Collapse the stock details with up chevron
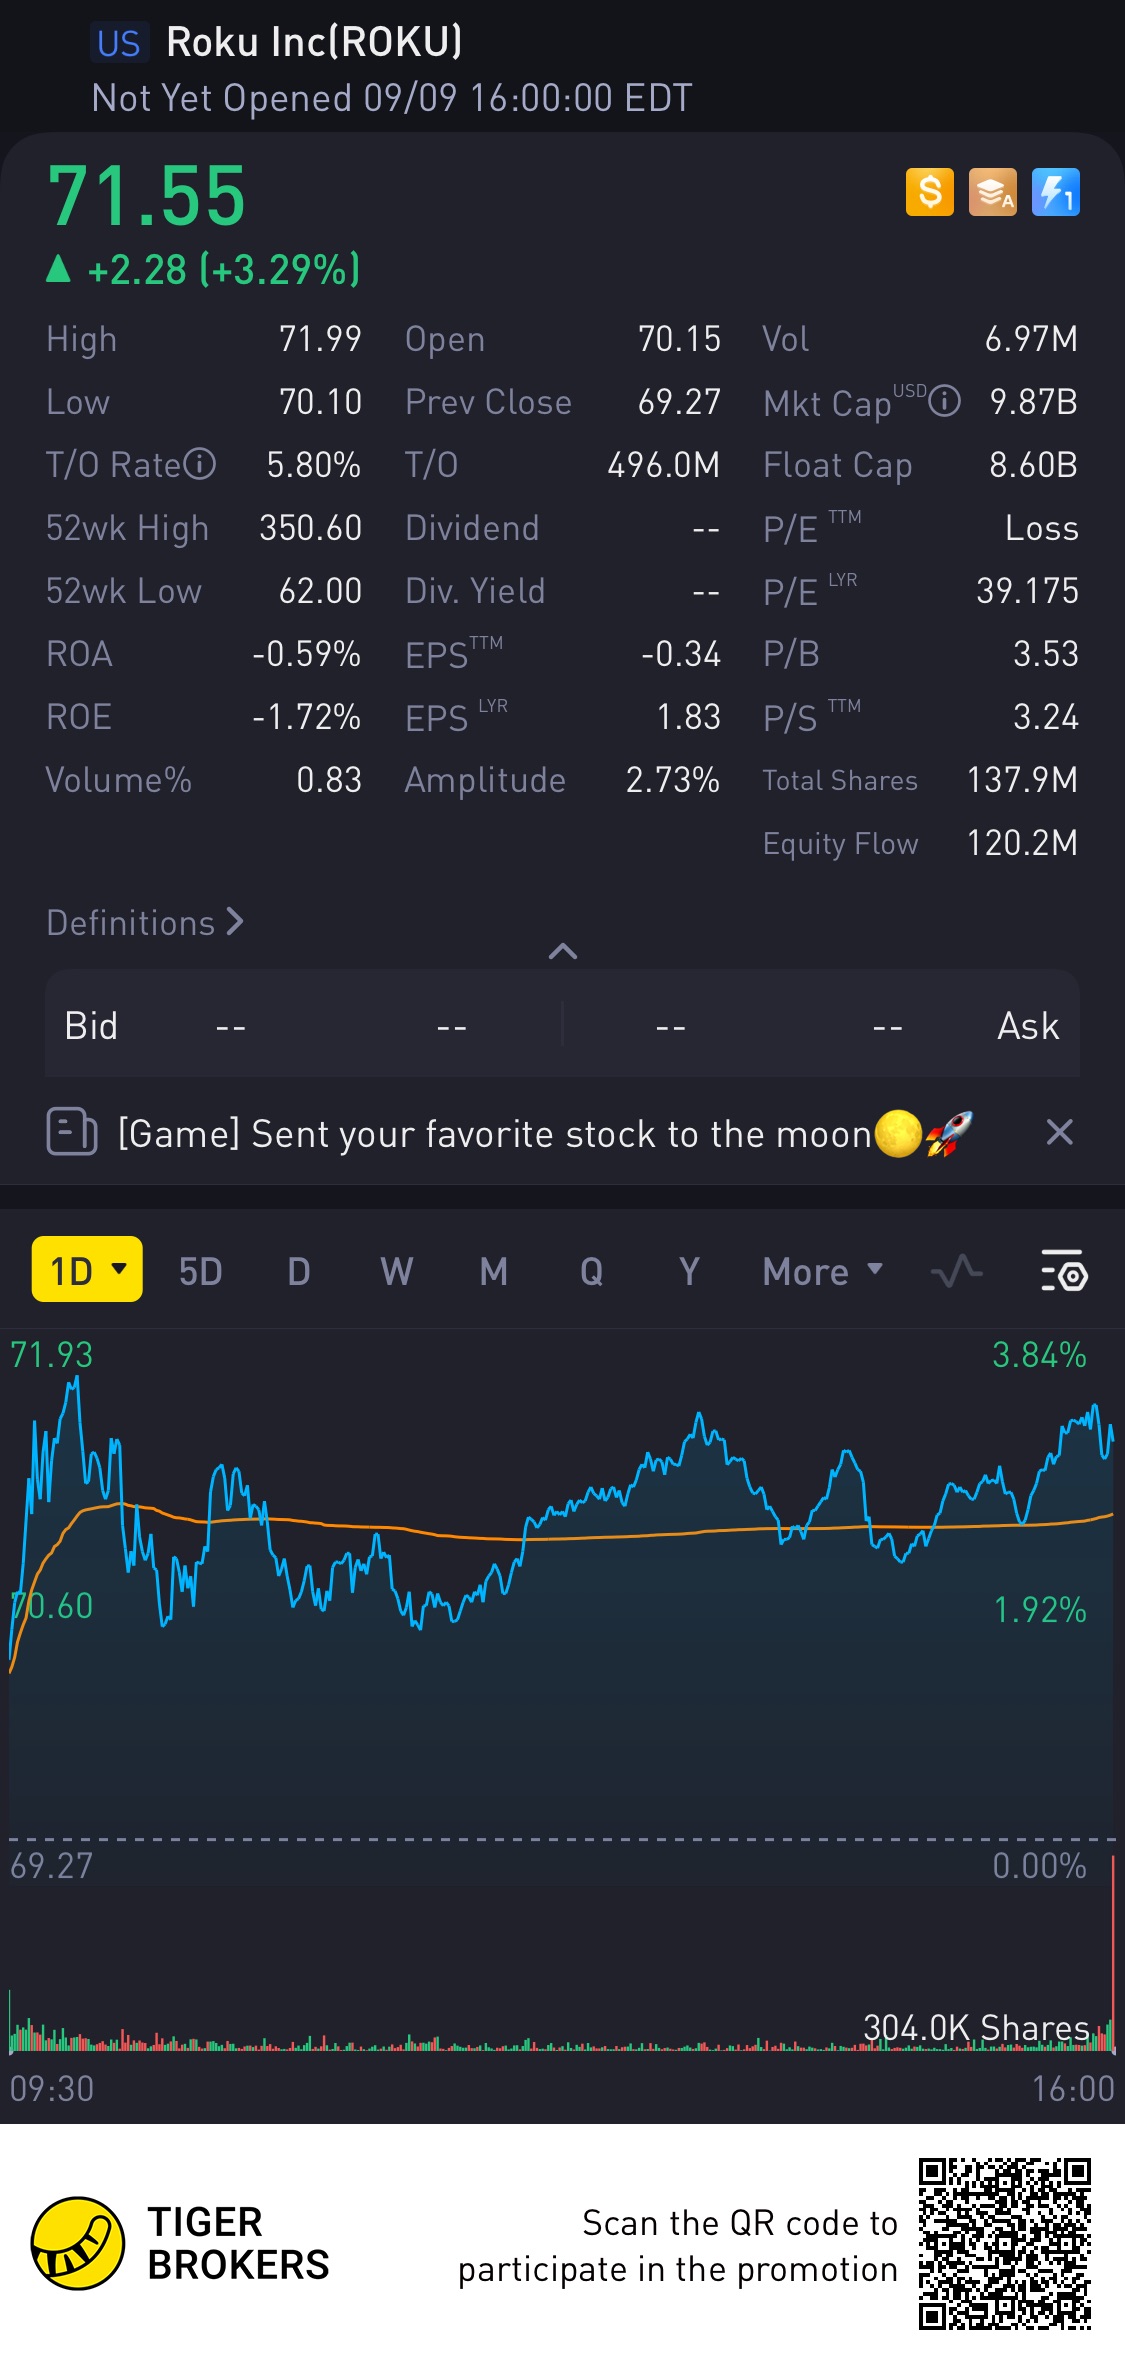1125x2364 pixels. pos(563,951)
